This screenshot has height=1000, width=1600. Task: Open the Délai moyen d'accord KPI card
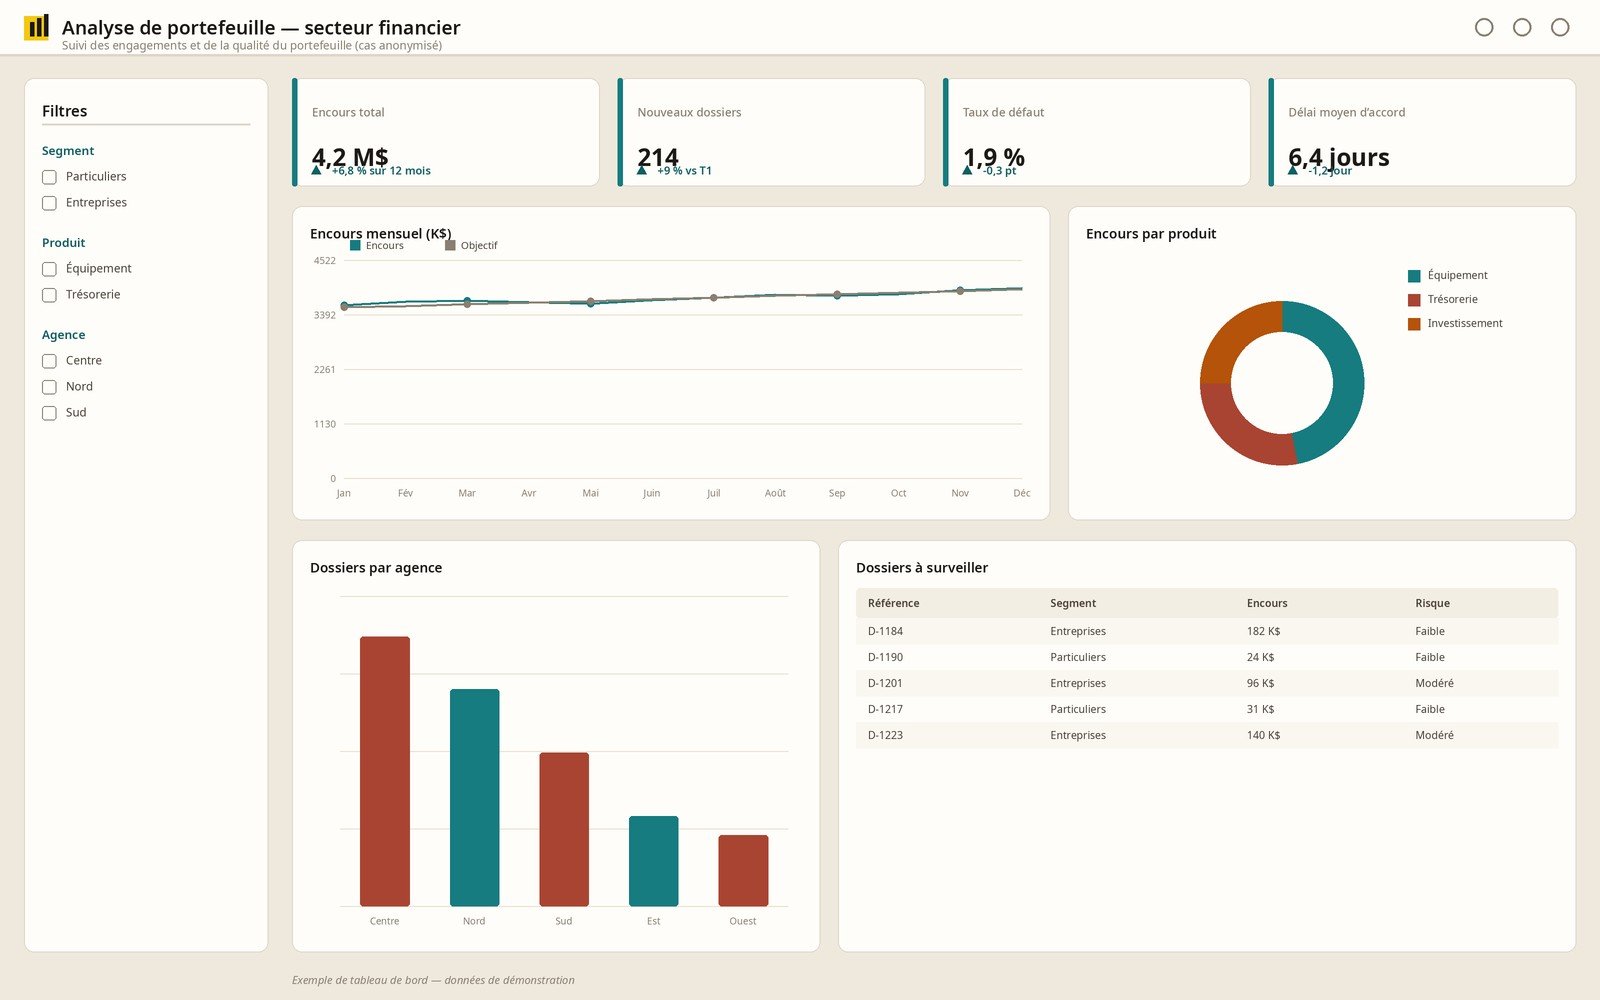coord(1422,132)
